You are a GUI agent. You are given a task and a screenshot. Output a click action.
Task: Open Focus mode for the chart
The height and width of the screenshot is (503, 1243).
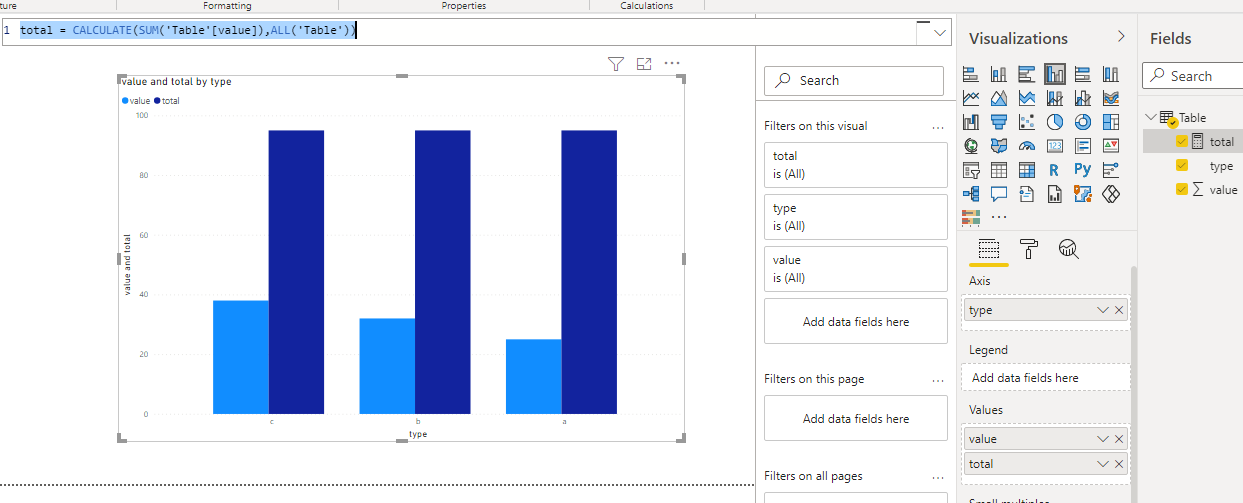644,64
